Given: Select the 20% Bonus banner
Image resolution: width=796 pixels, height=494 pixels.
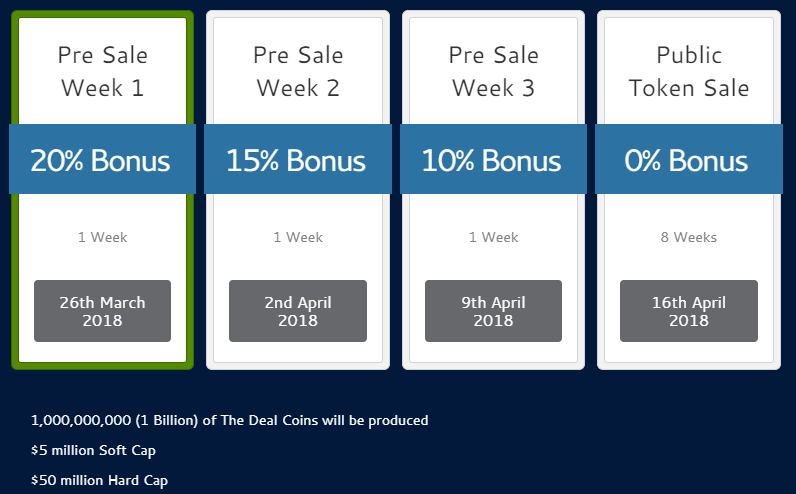Looking at the screenshot, I should coord(103,159).
